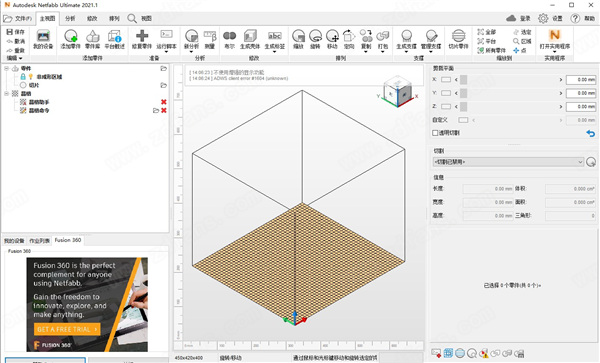Click GET A FREE TRIAL button
This screenshot has height=363, width=600.
(x=67, y=329)
